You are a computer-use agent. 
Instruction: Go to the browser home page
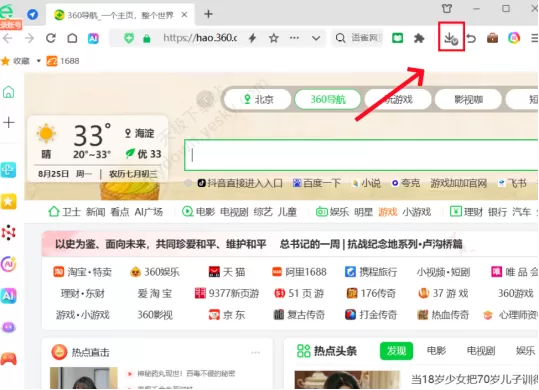pyautogui.click(x=72, y=38)
